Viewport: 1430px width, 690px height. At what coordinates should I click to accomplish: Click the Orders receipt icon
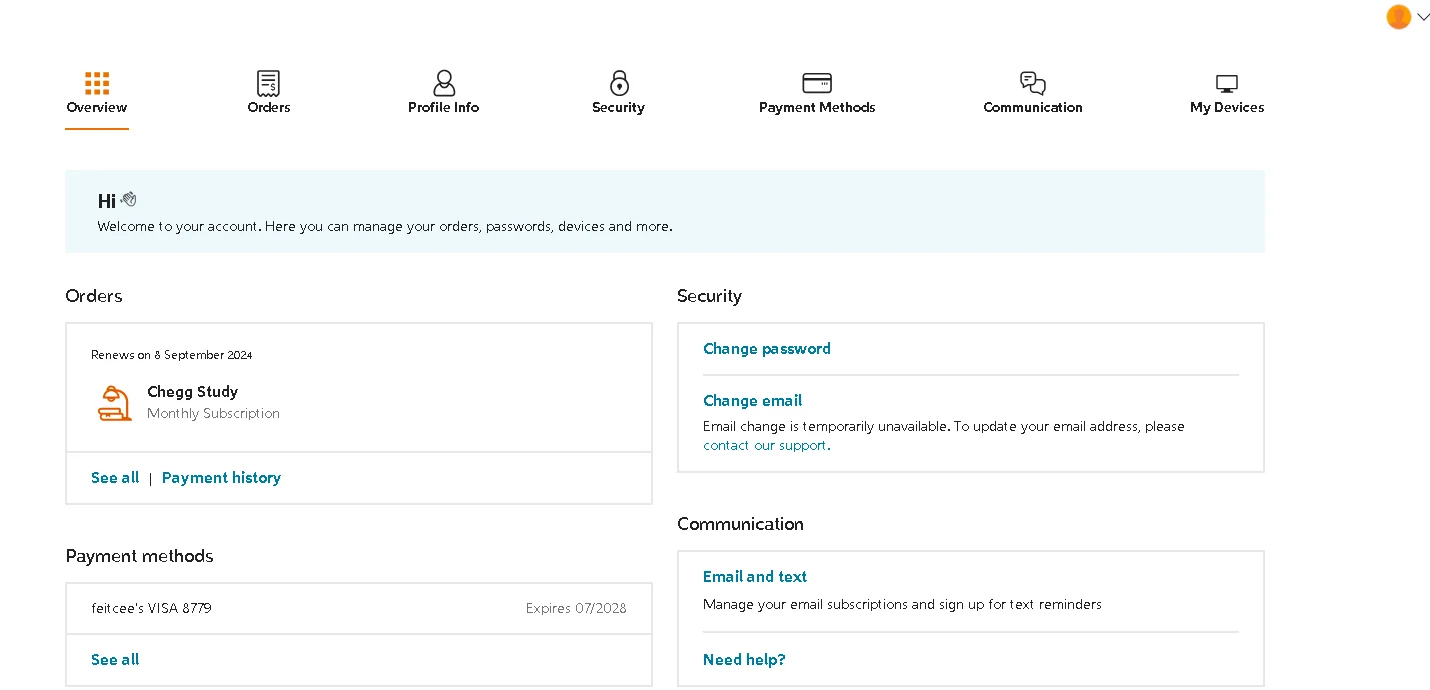click(x=268, y=83)
